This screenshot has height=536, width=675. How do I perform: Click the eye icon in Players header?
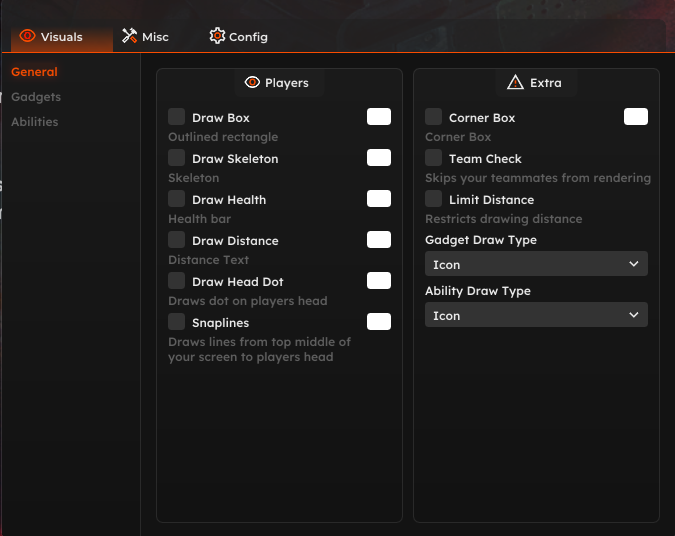click(x=252, y=83)
